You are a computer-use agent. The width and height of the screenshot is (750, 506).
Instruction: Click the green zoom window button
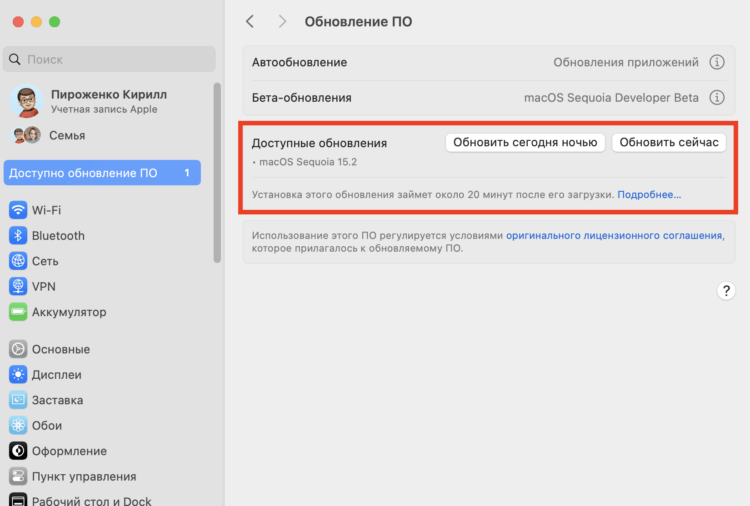tap(55, 22)
